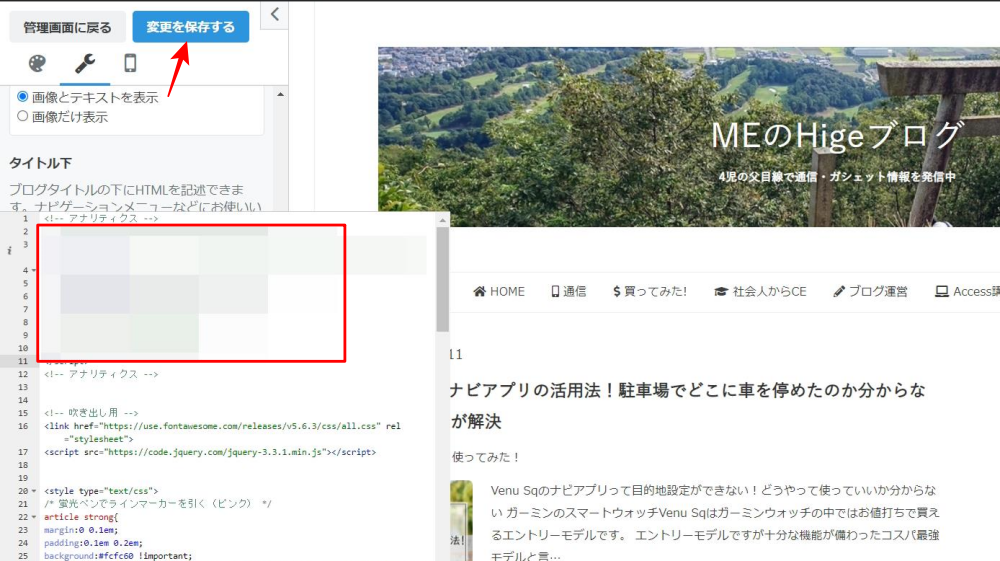Open 社会人からCE navigation link

coord(760,291)
